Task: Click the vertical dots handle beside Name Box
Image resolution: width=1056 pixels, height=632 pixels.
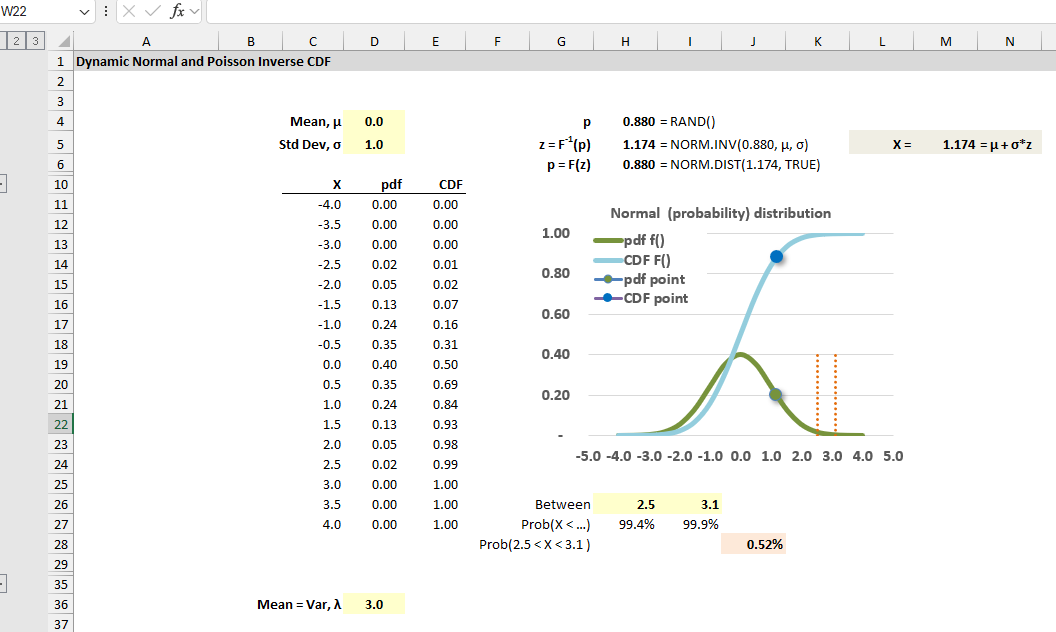Action: point(106,13)
